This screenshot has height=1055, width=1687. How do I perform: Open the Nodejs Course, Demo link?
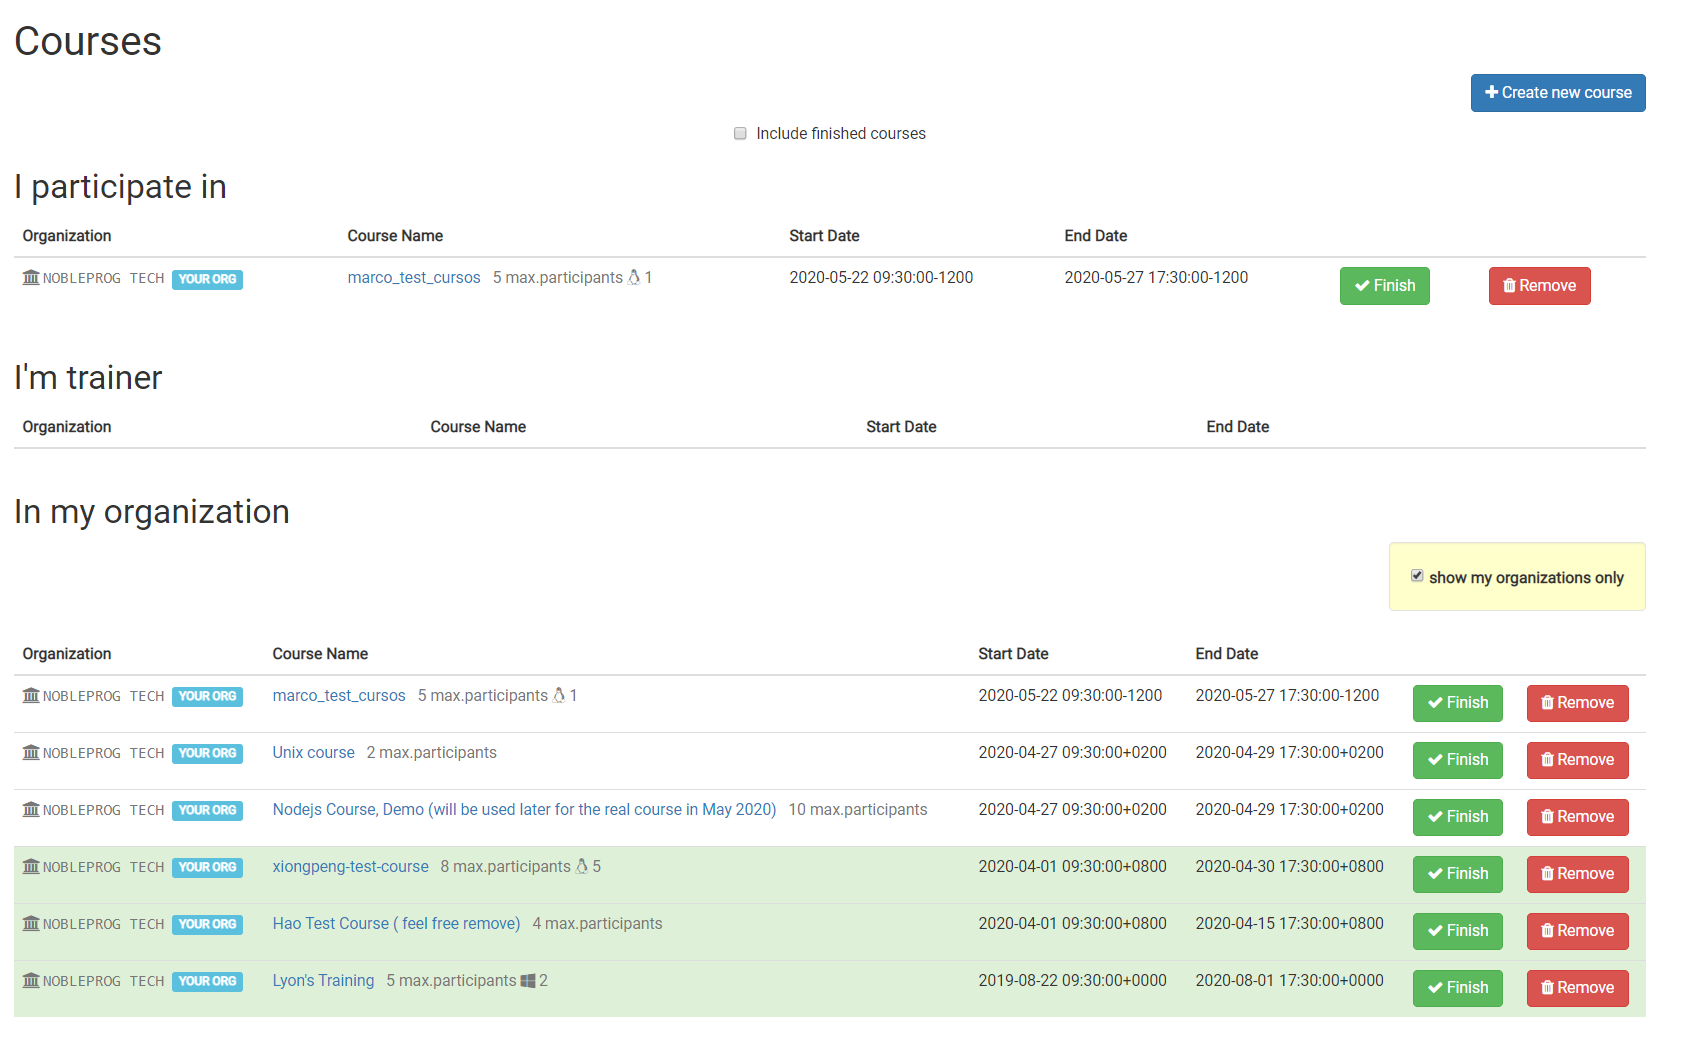pyautogui.click(x=524, y=810)
